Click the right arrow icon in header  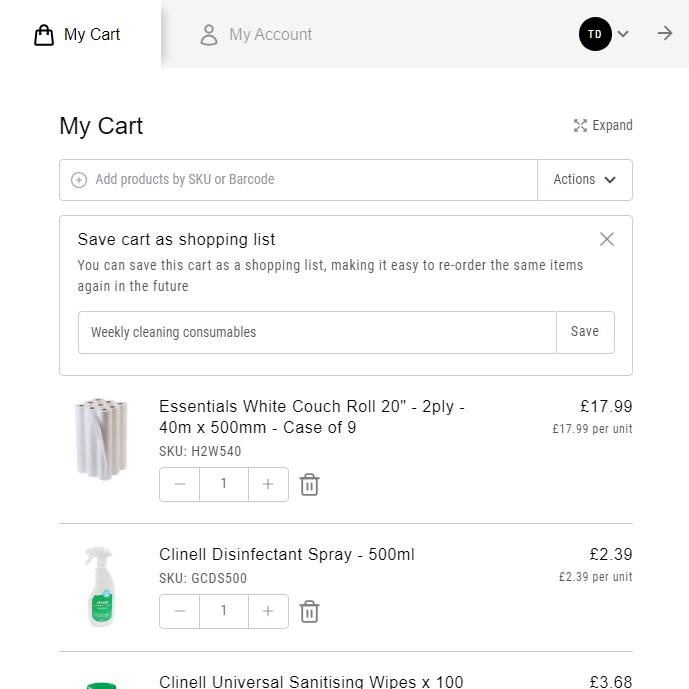point(665,34)
